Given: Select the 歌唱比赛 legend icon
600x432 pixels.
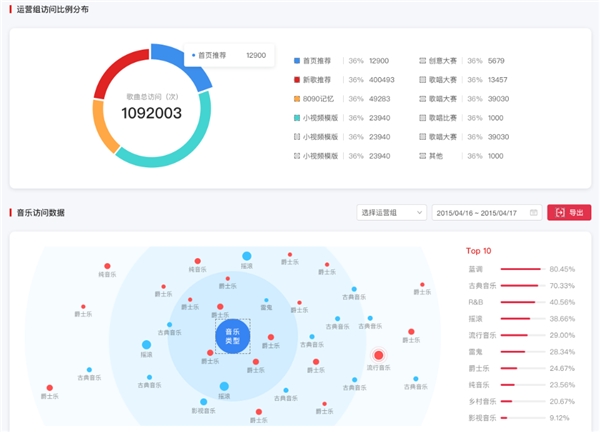Looking at the screenshot, I should [x=422, y=118].
